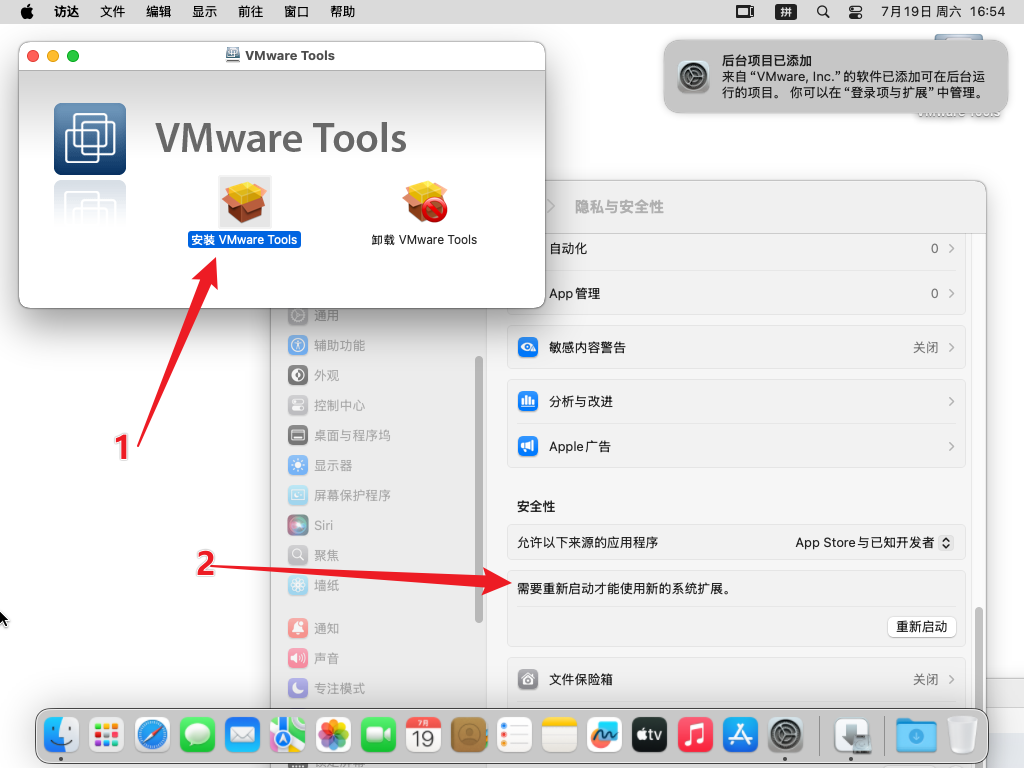Screen dimensions: 1024x768
Task: Select 桌面与程序坞 in the settings sidebar
Action: click(x=381, y=436)
